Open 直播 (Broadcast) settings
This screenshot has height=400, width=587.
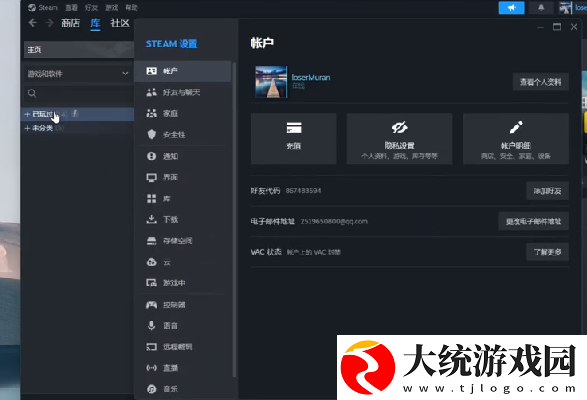click(183, 368)
